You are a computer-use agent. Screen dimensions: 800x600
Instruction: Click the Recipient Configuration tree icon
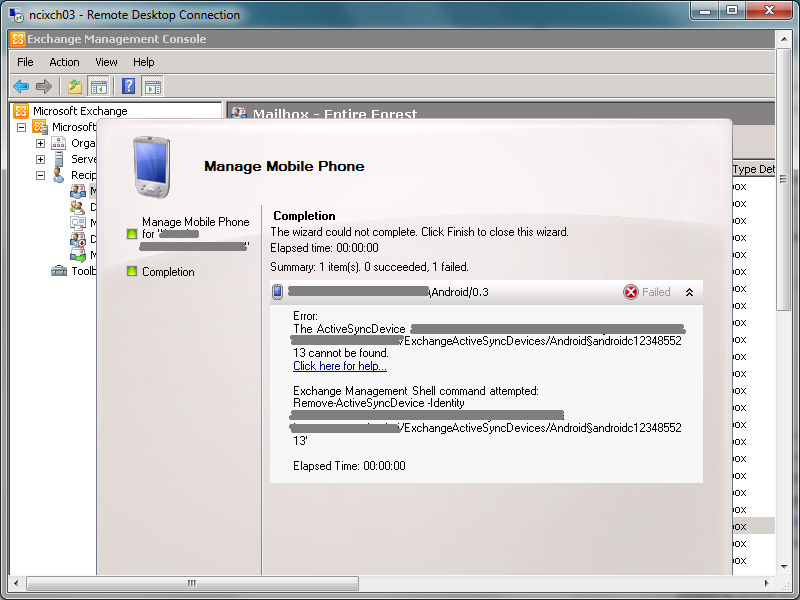tap(59, 175)
